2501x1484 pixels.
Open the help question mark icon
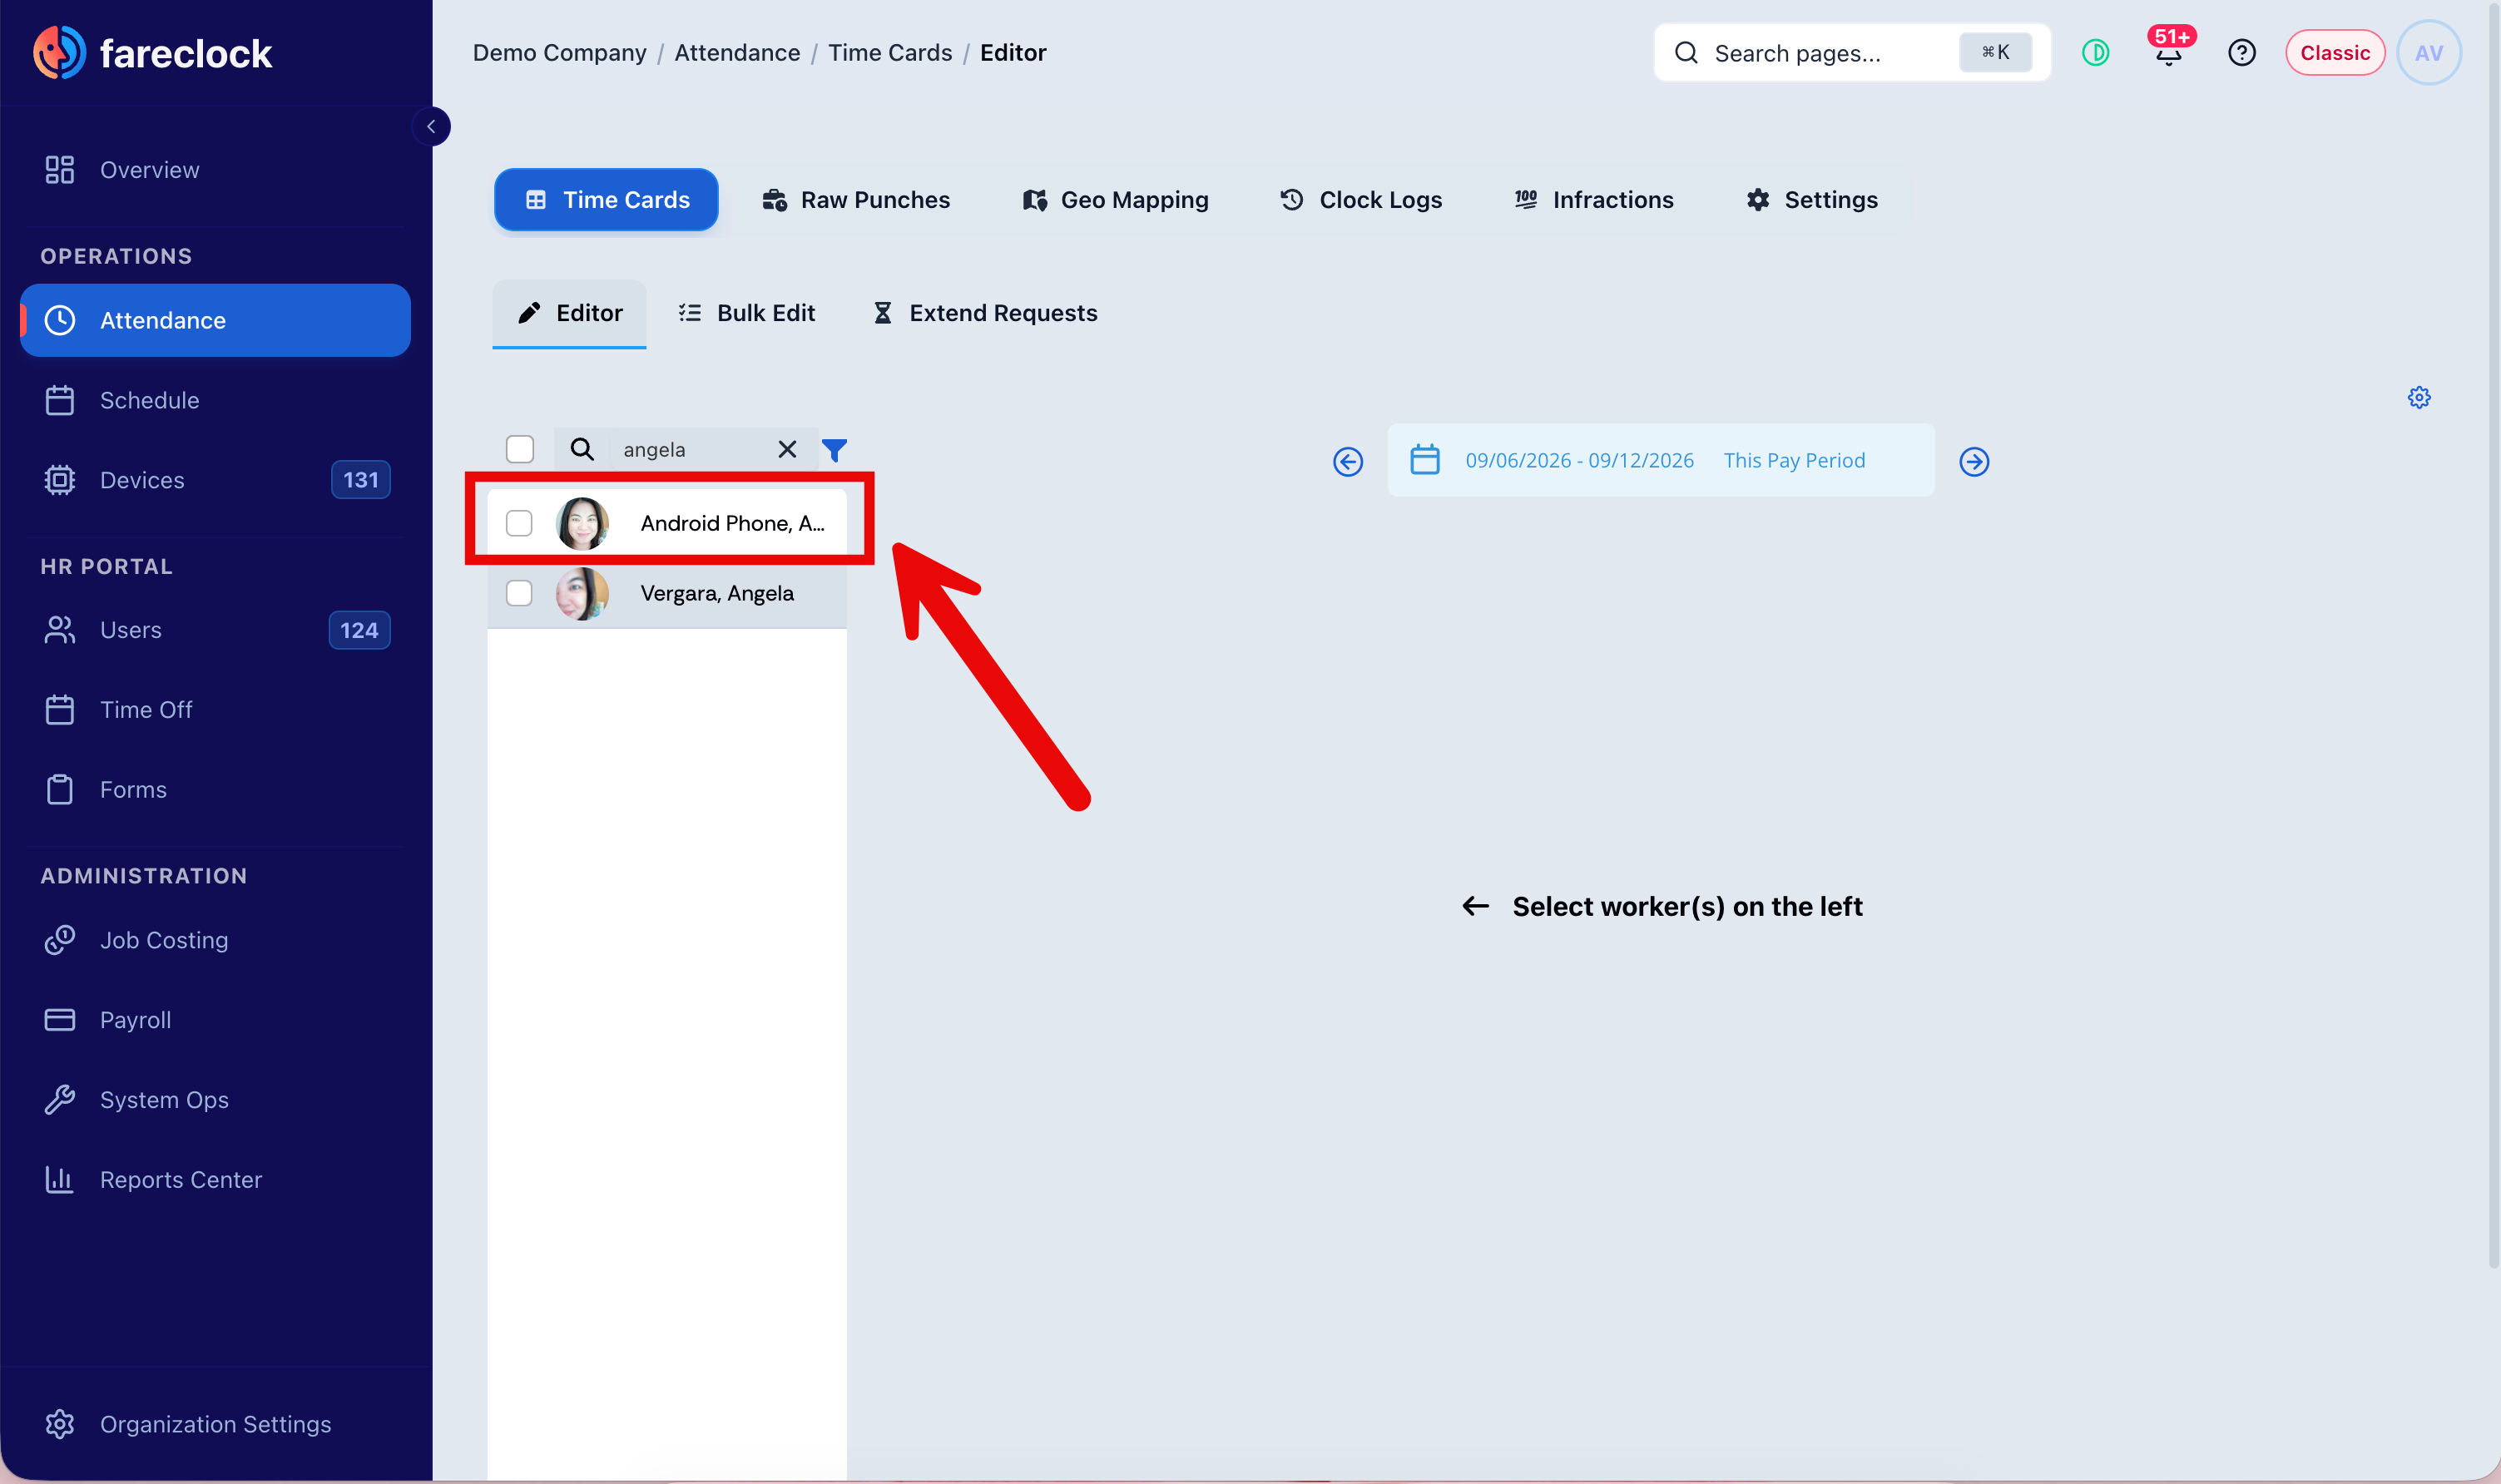click(2241, 53)
